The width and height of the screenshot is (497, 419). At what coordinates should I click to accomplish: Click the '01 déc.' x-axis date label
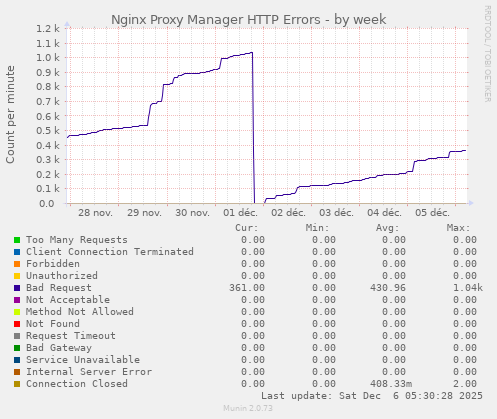pos(240,213)
